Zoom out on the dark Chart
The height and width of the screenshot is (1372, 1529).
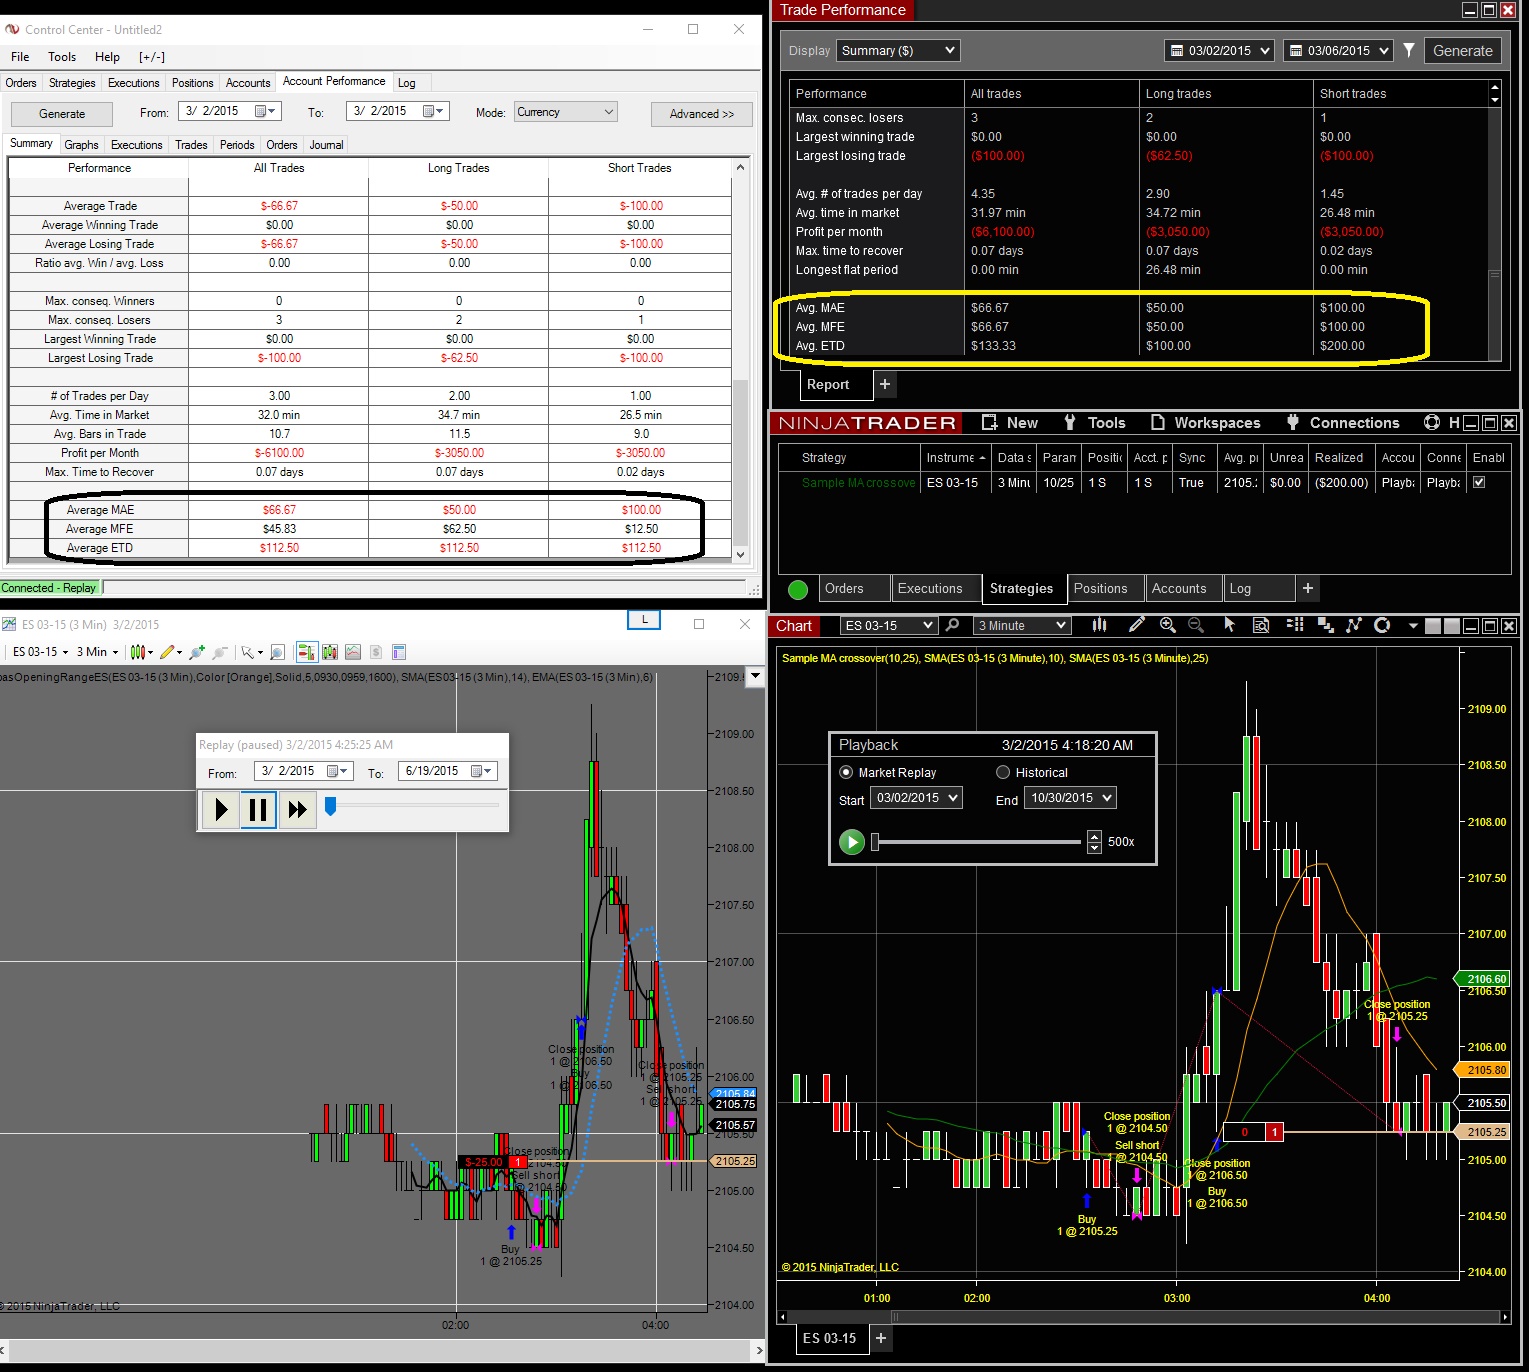1196,625
